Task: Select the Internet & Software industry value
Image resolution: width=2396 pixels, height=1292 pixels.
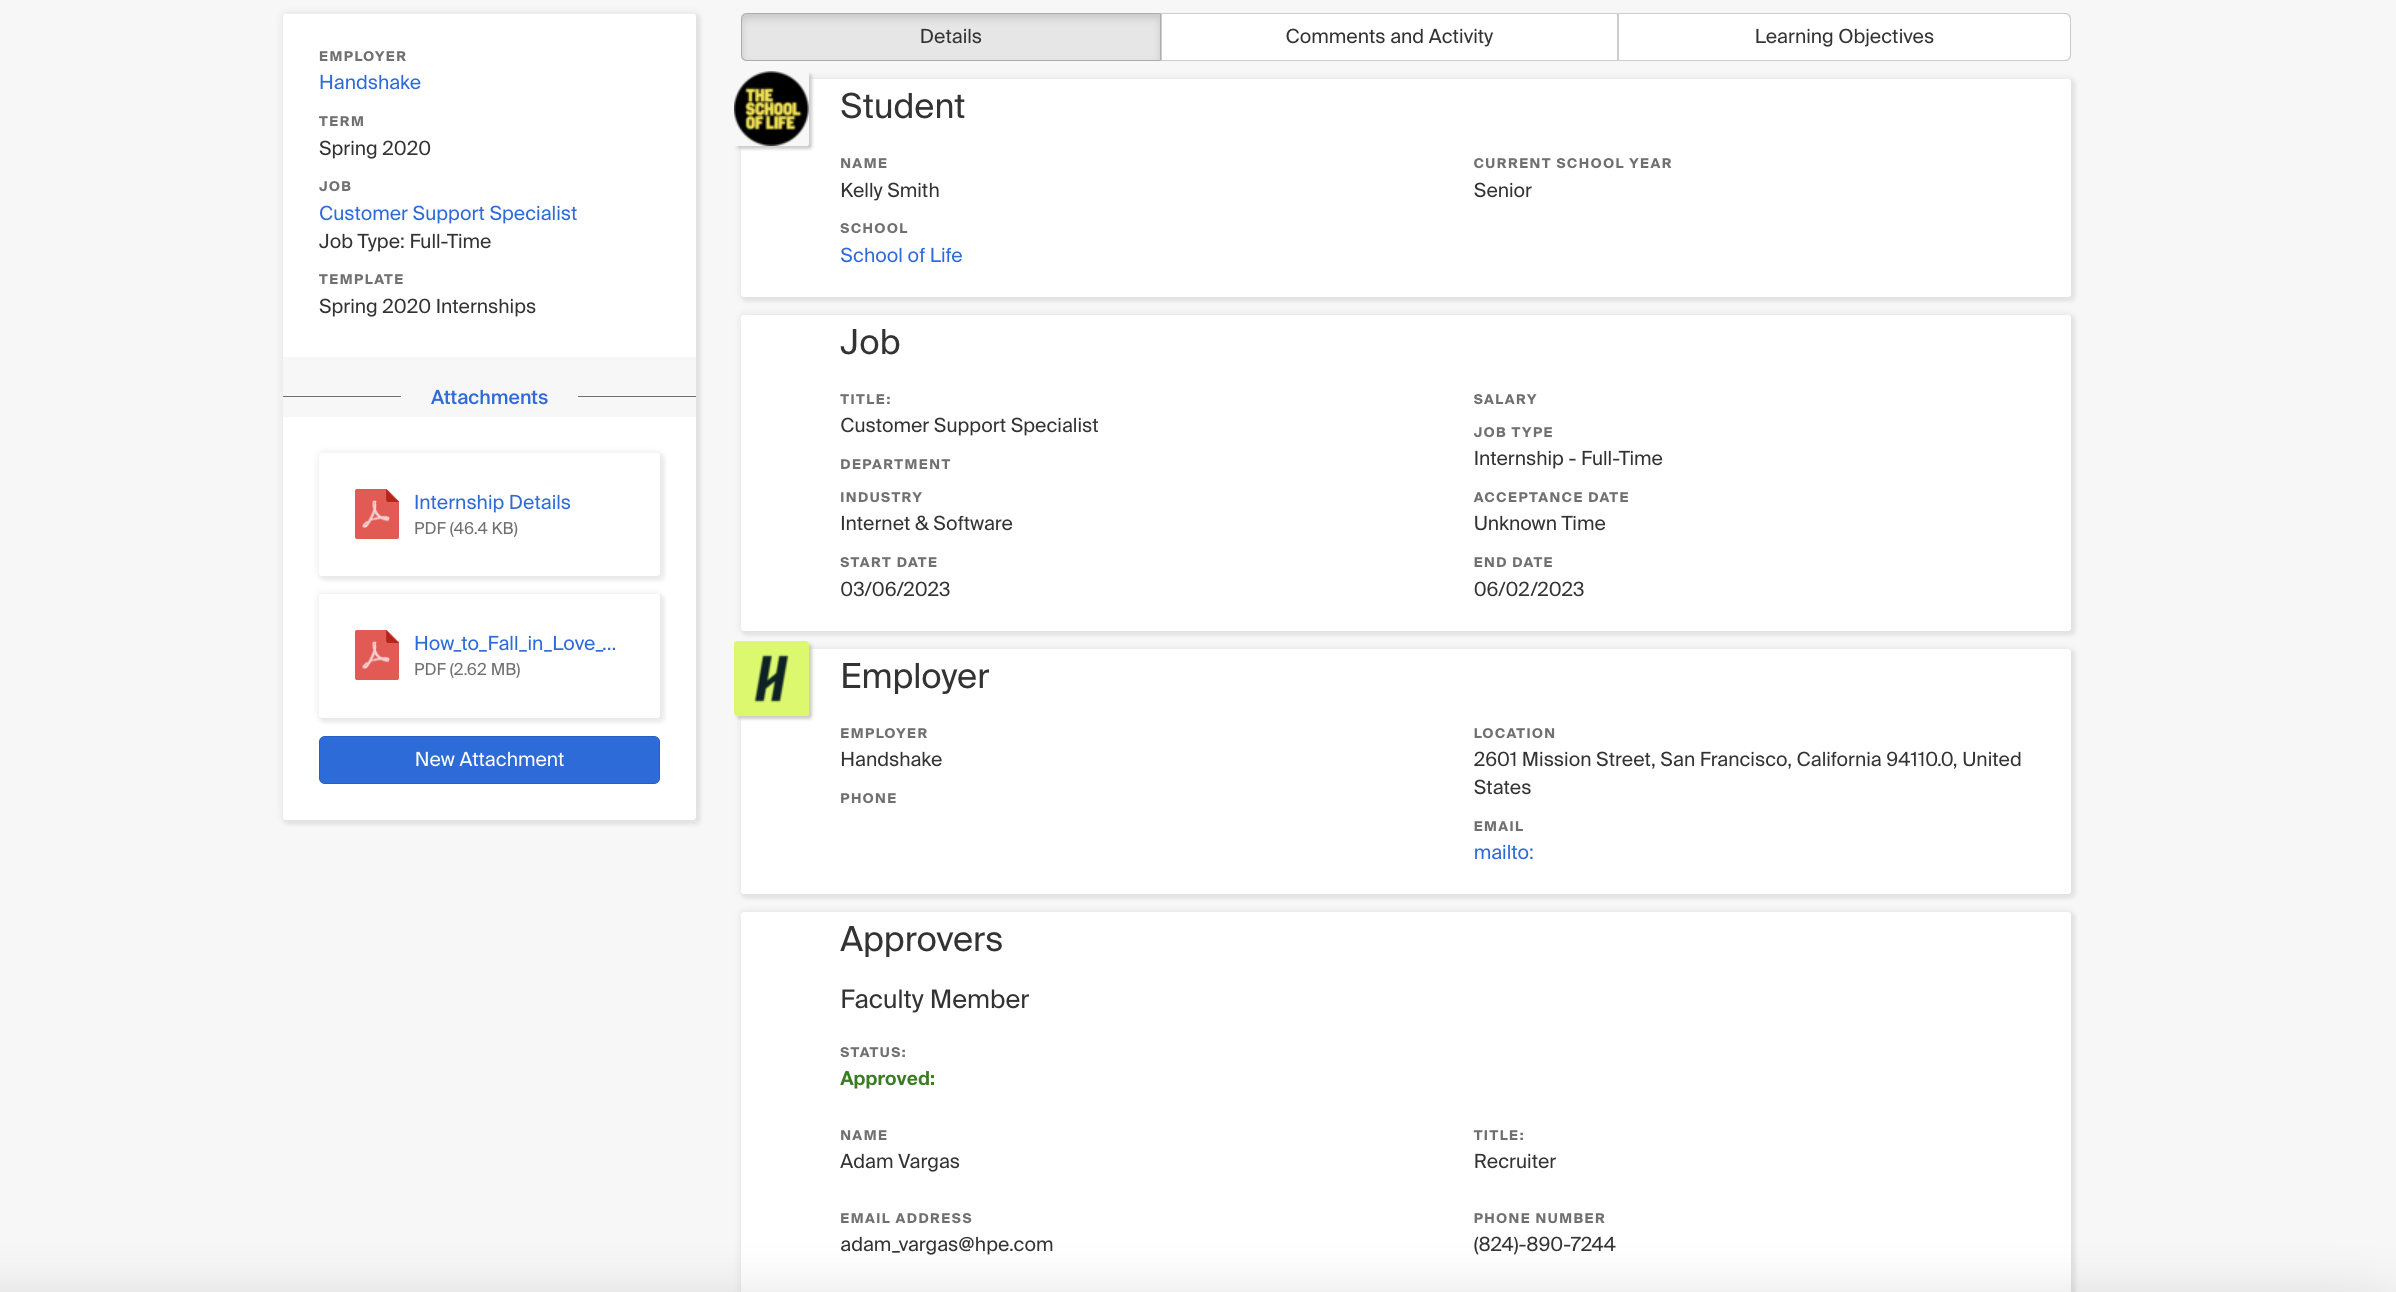Action: pos(926,523)
